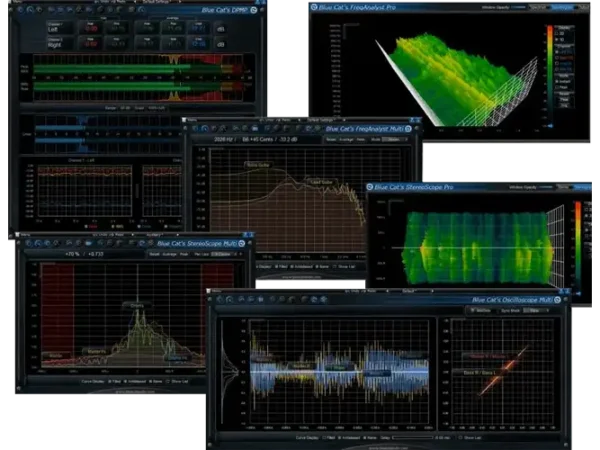Click the Right channel name box in DPMP
Screen dimensions: 600x450
[60, 43]
